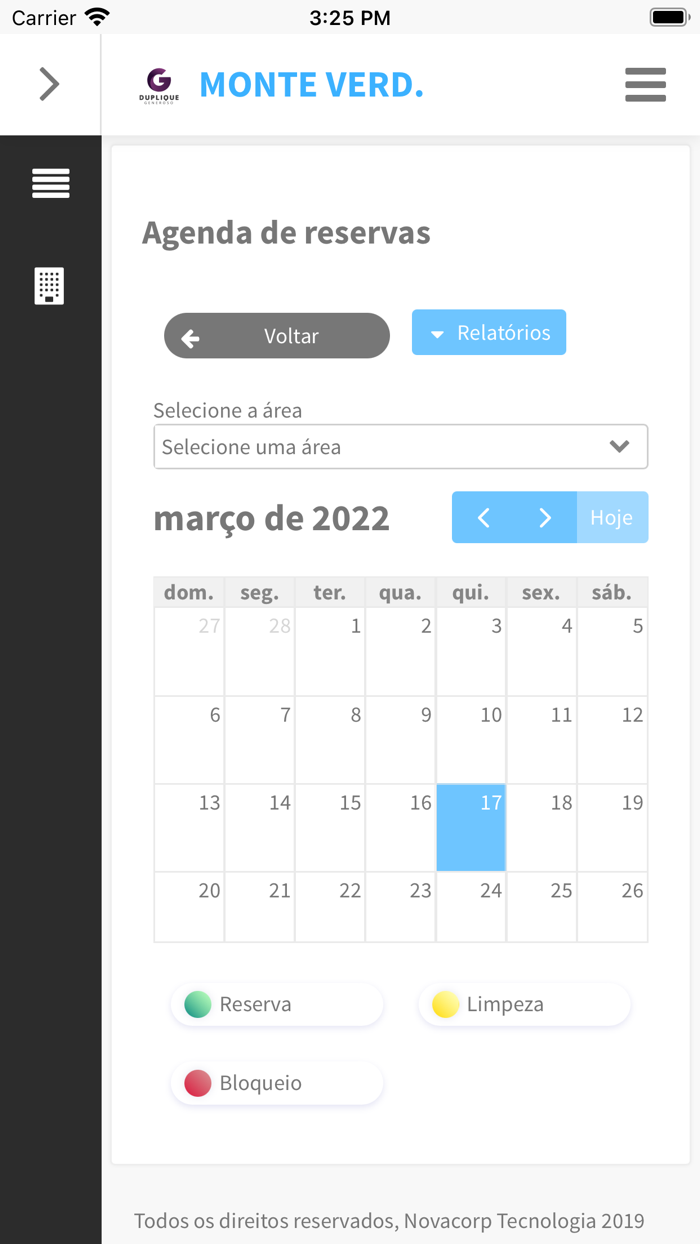Open the menu icon below the sidebar arrow

click(50, 183)
